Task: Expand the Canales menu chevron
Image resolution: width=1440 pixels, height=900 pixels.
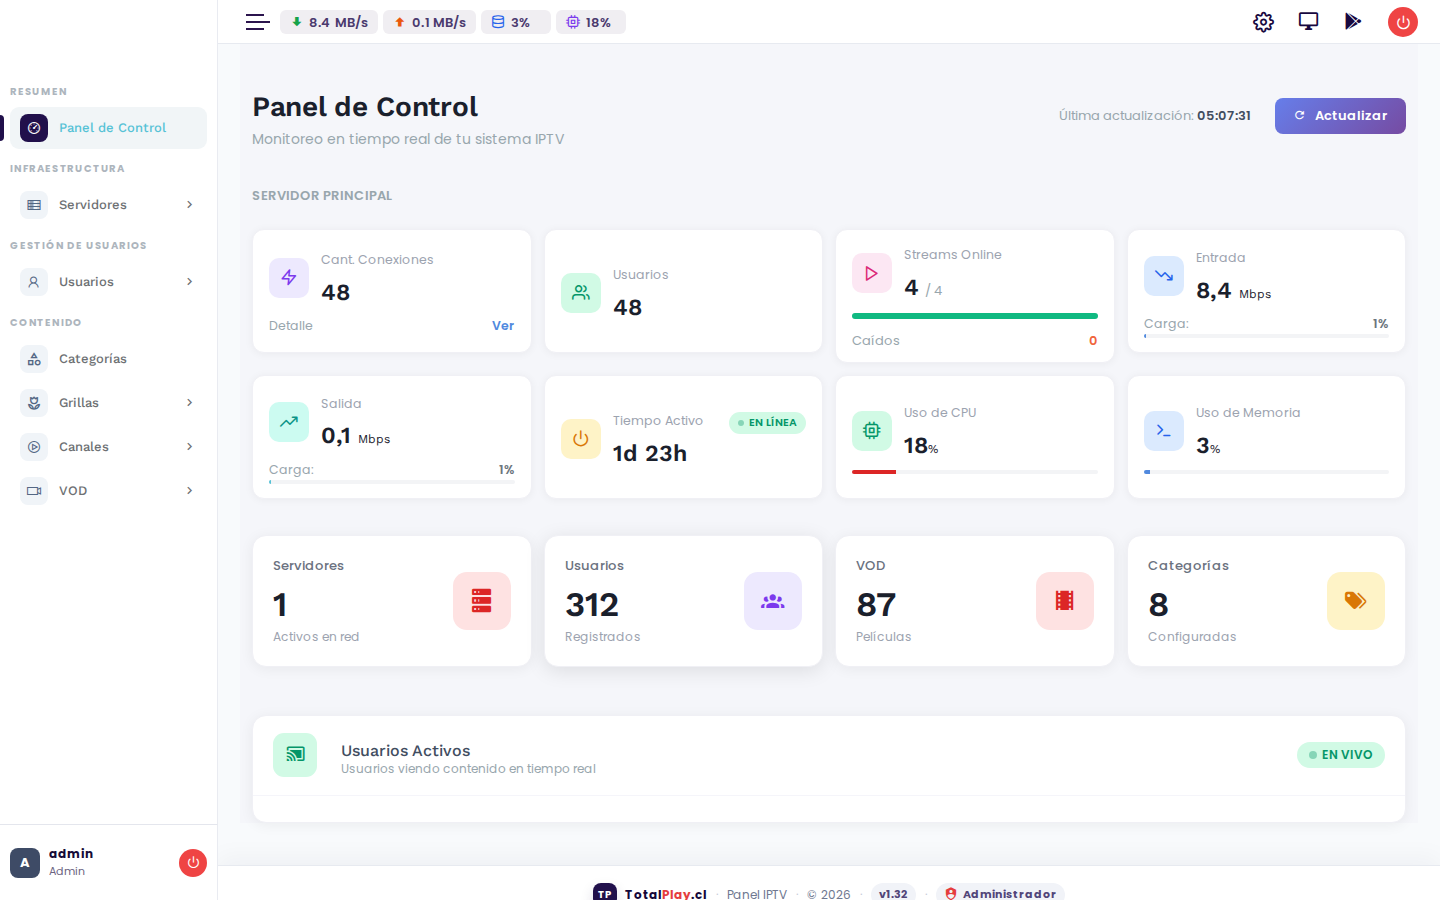Action: coord(189,447)
